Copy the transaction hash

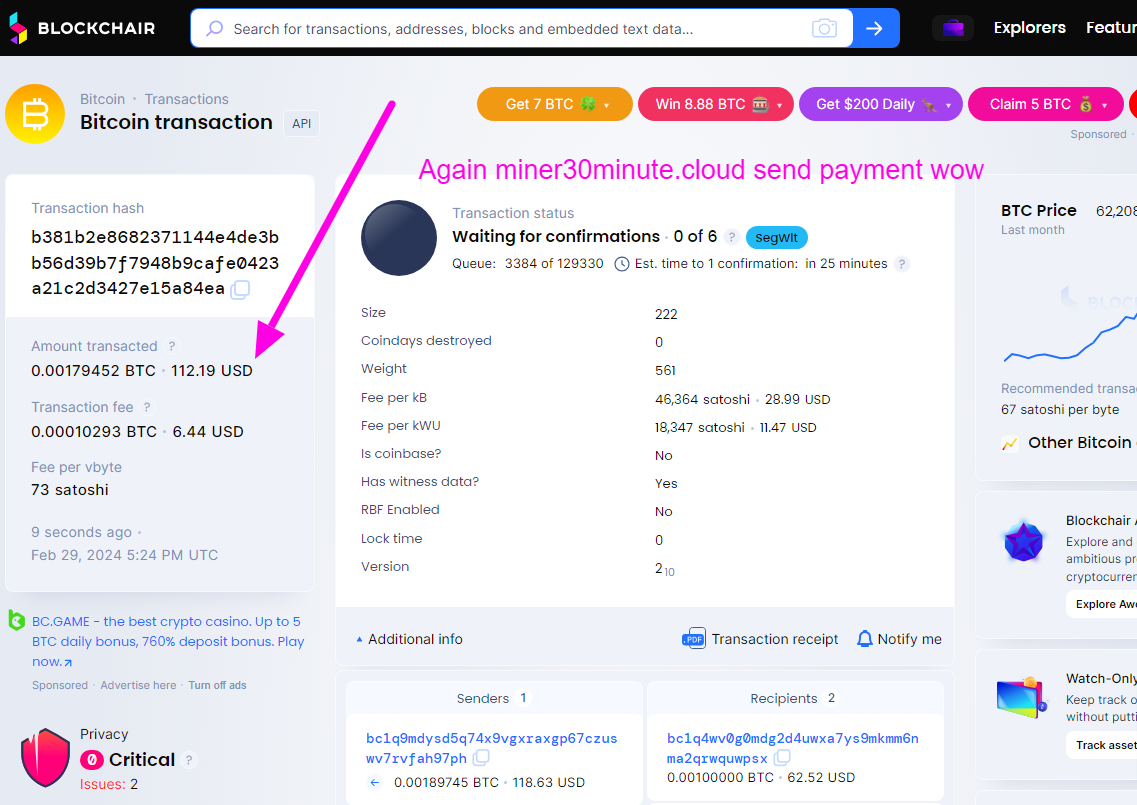(x=240, y=289)
